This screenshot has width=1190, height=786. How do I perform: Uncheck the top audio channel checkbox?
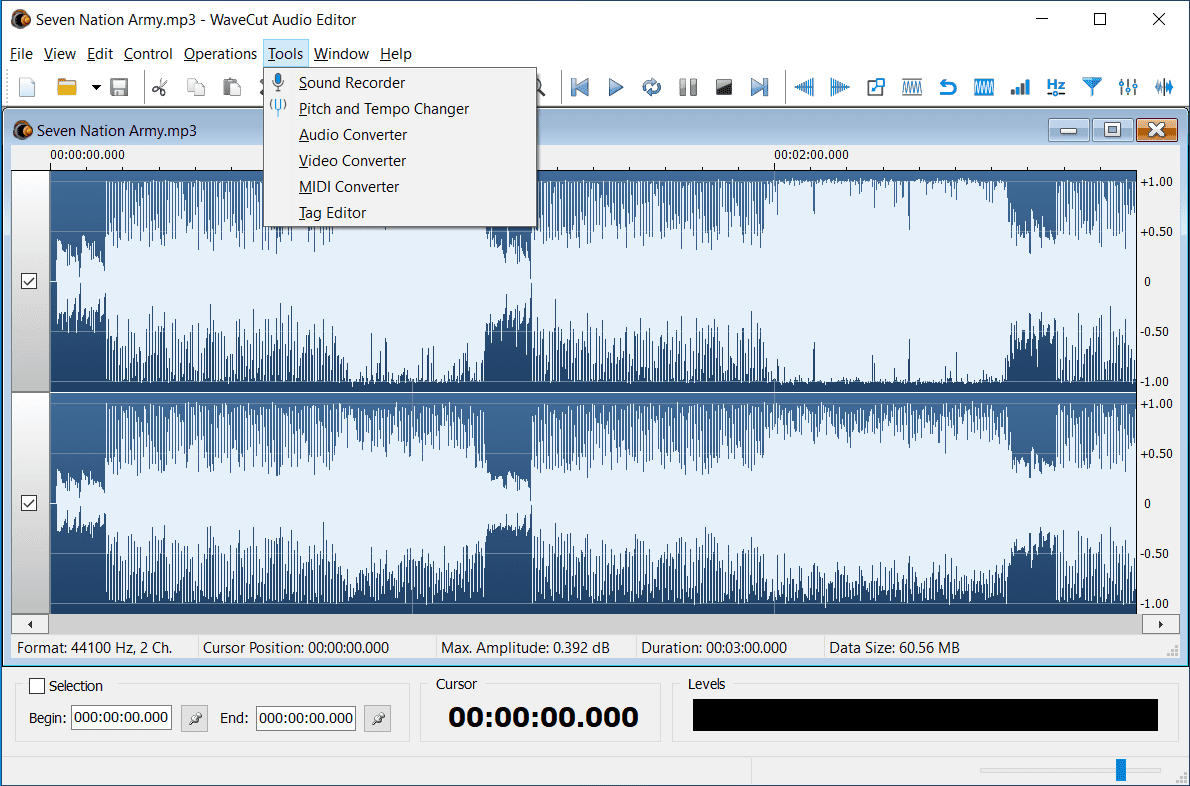pos(29,282)
